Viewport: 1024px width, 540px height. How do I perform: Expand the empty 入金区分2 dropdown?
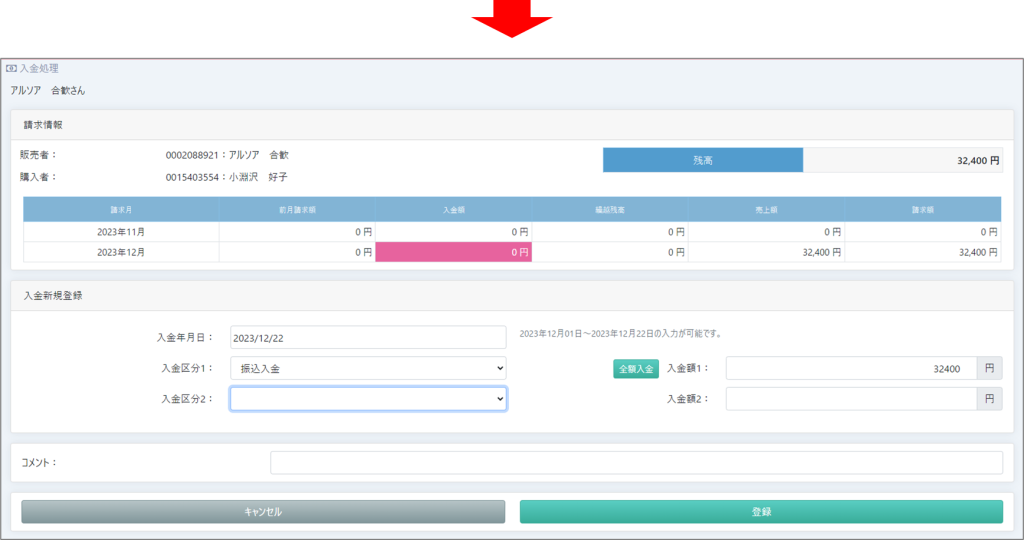tap(368, 399)
